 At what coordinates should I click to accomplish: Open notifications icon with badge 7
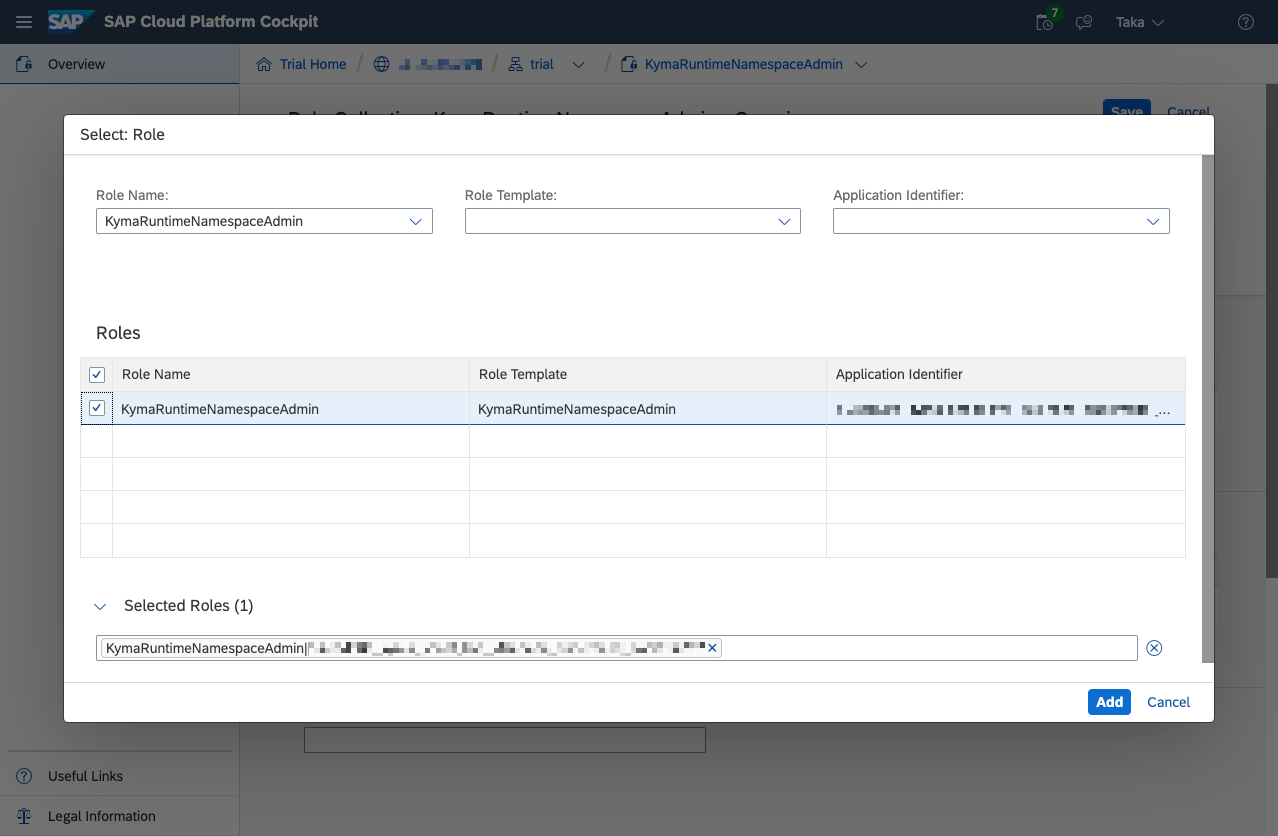click(1046, 21)
